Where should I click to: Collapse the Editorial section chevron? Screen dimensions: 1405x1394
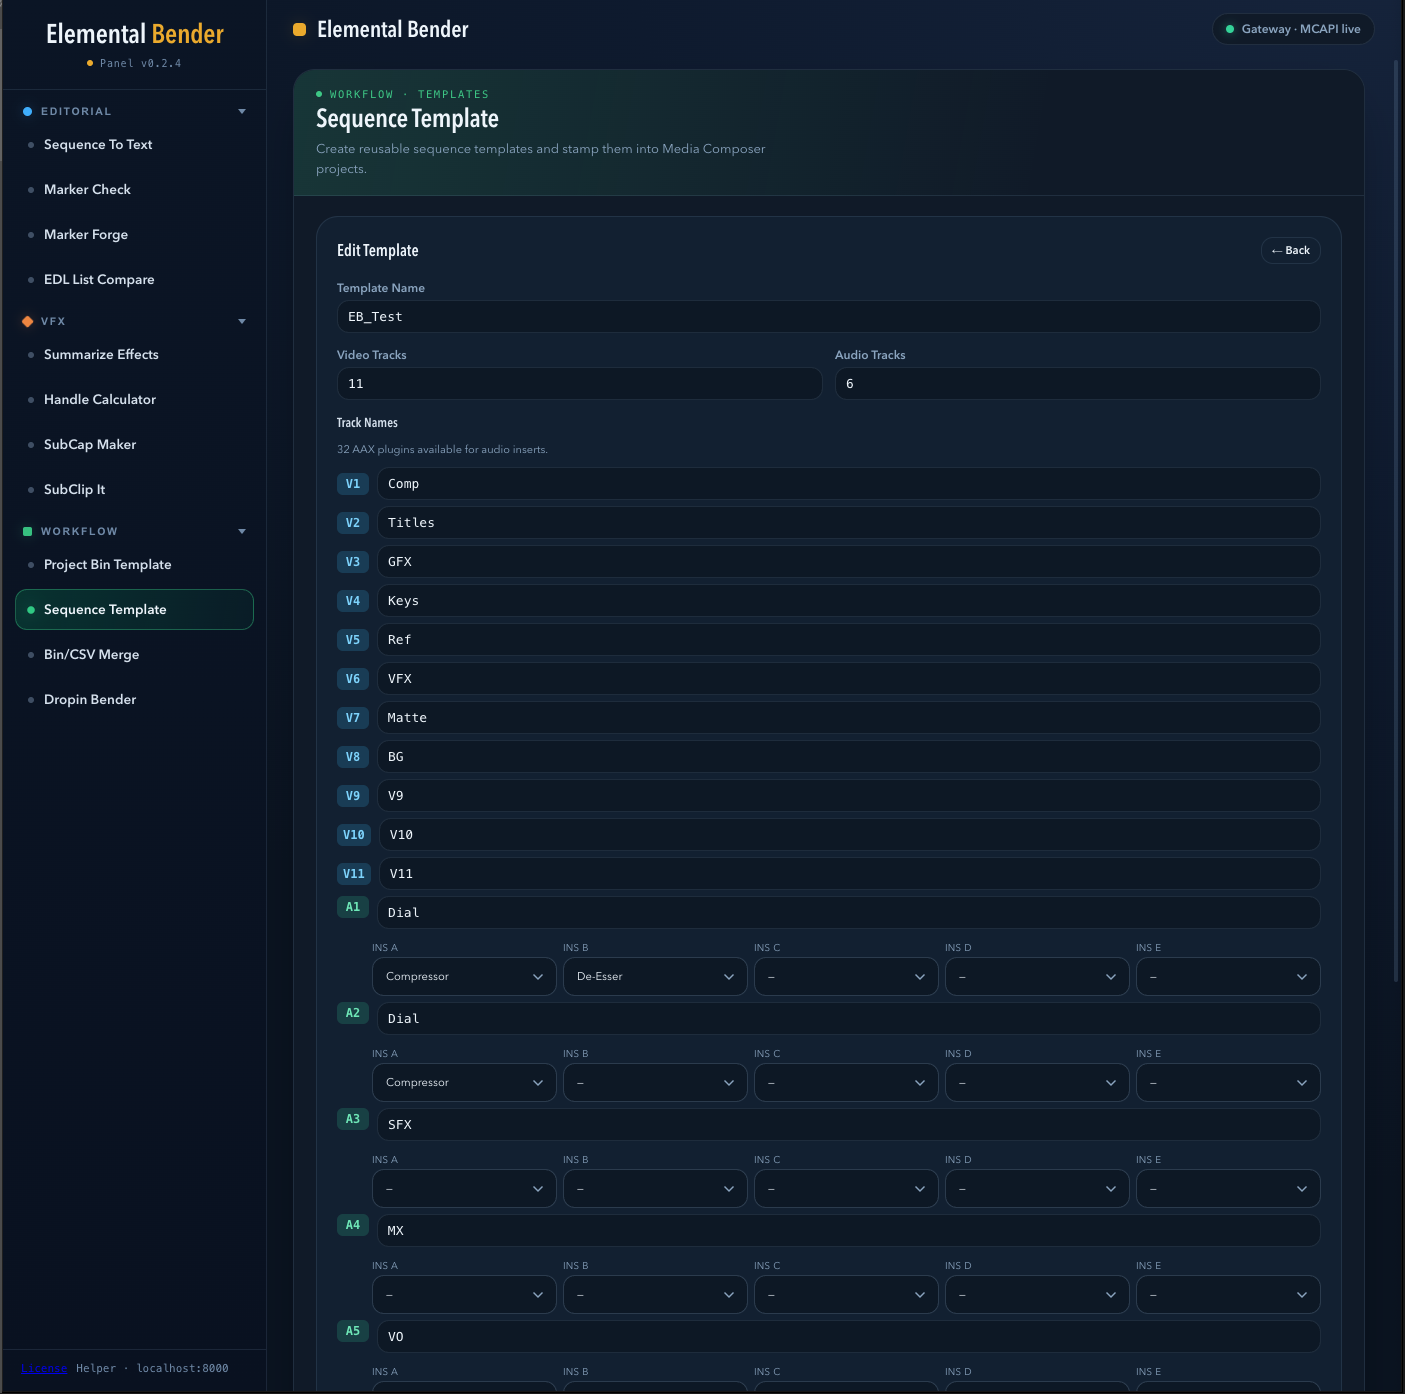[242, 111]
